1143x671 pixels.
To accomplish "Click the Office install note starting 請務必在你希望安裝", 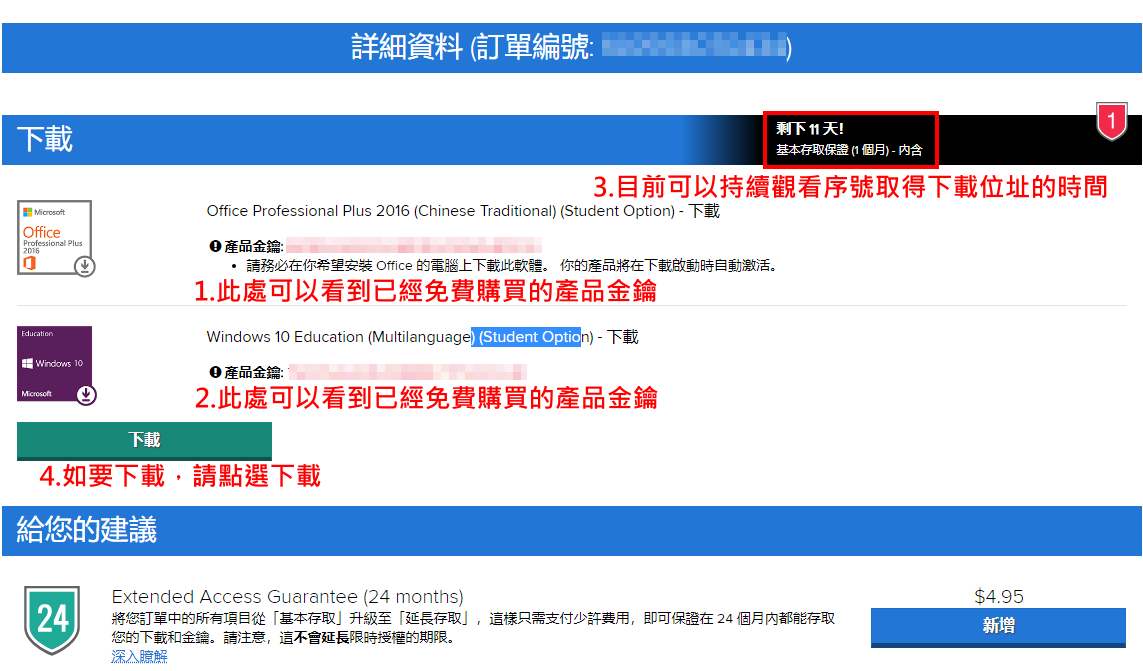I will [512, 265].
